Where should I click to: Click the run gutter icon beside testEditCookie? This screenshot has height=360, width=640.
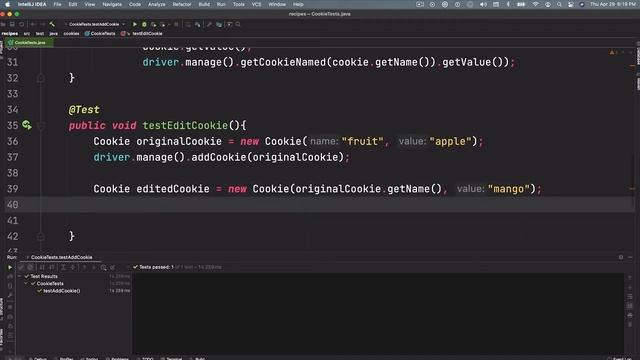[27, 125]
